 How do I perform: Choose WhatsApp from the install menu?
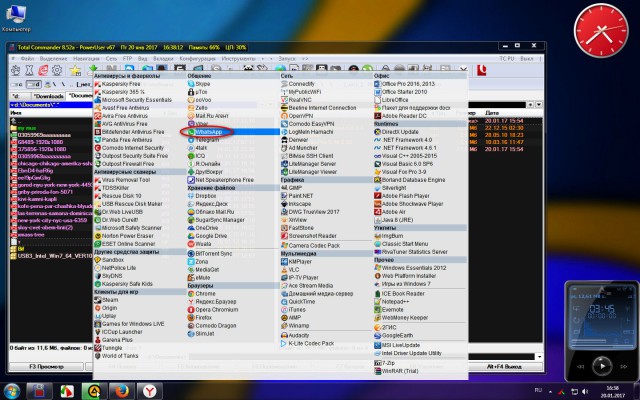(233, 132)
